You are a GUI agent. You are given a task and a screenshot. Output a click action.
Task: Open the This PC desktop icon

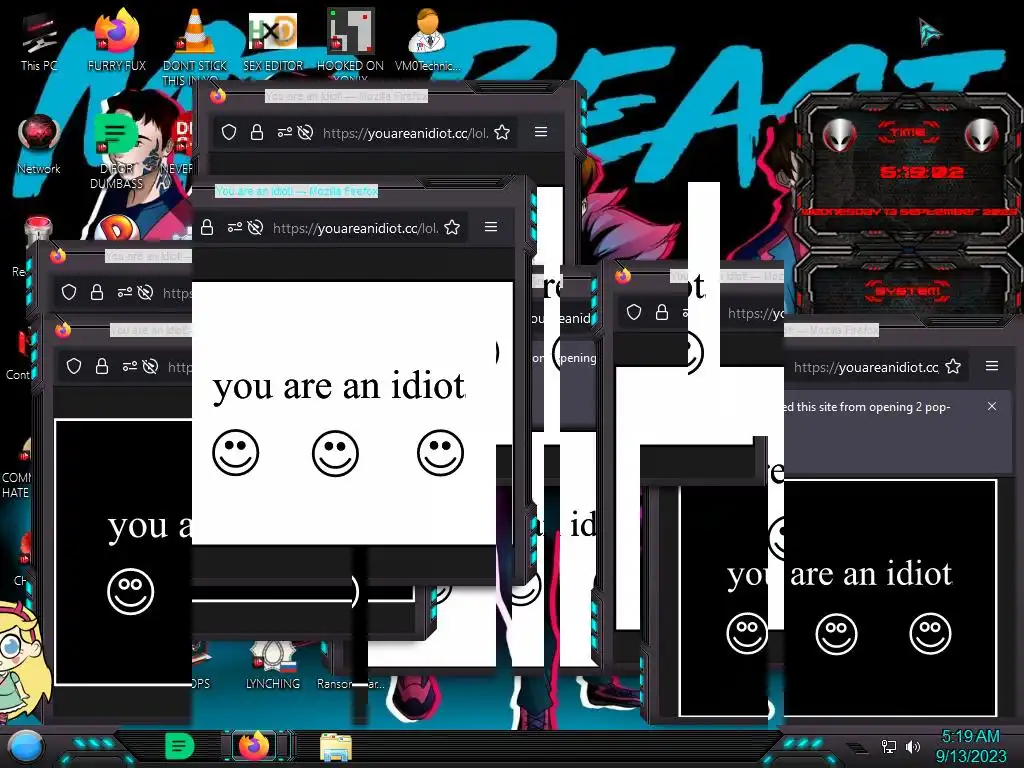coord(39,40)
